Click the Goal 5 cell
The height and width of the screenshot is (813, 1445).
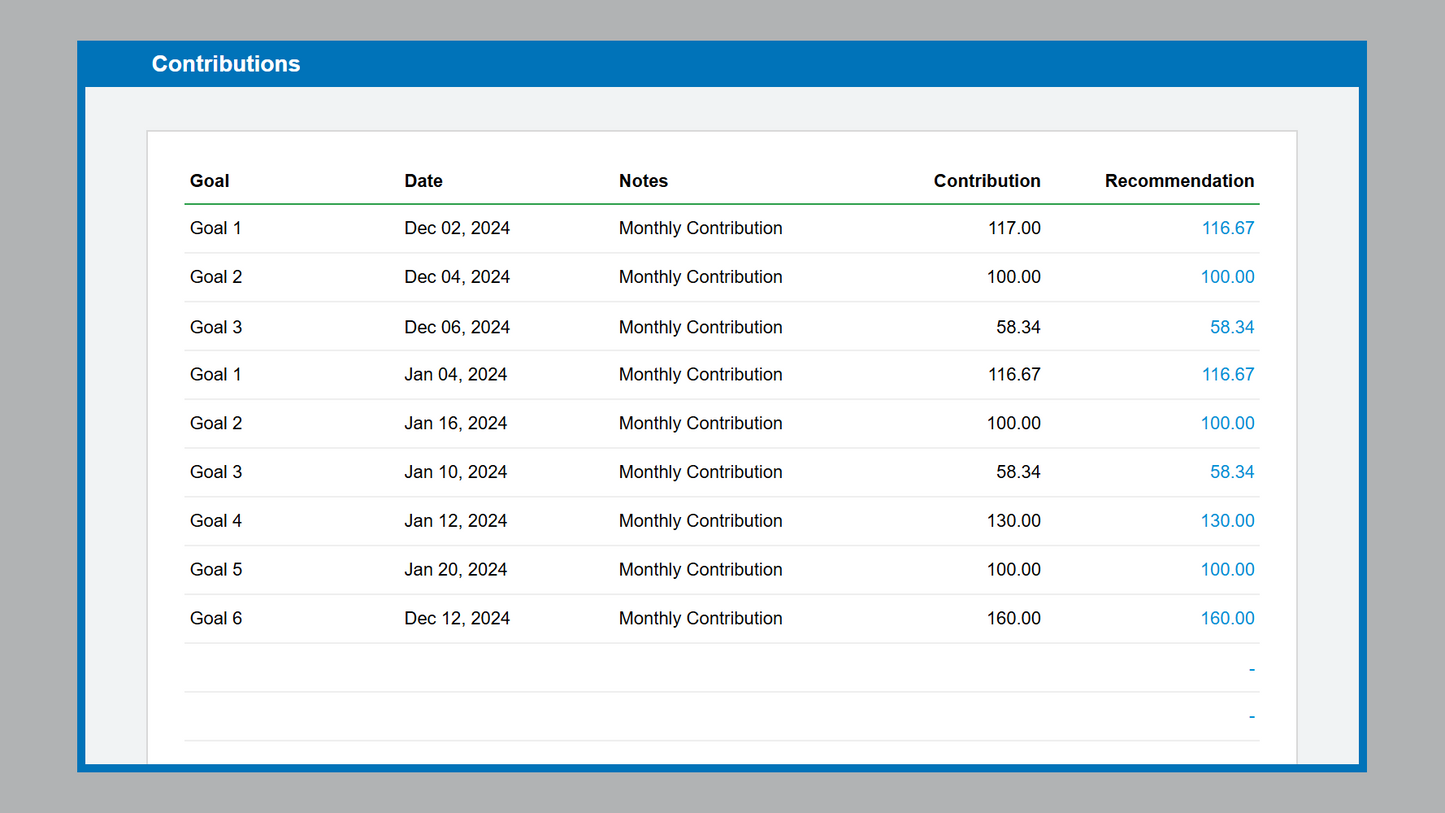pyautogui.click(x=216, y=570)
